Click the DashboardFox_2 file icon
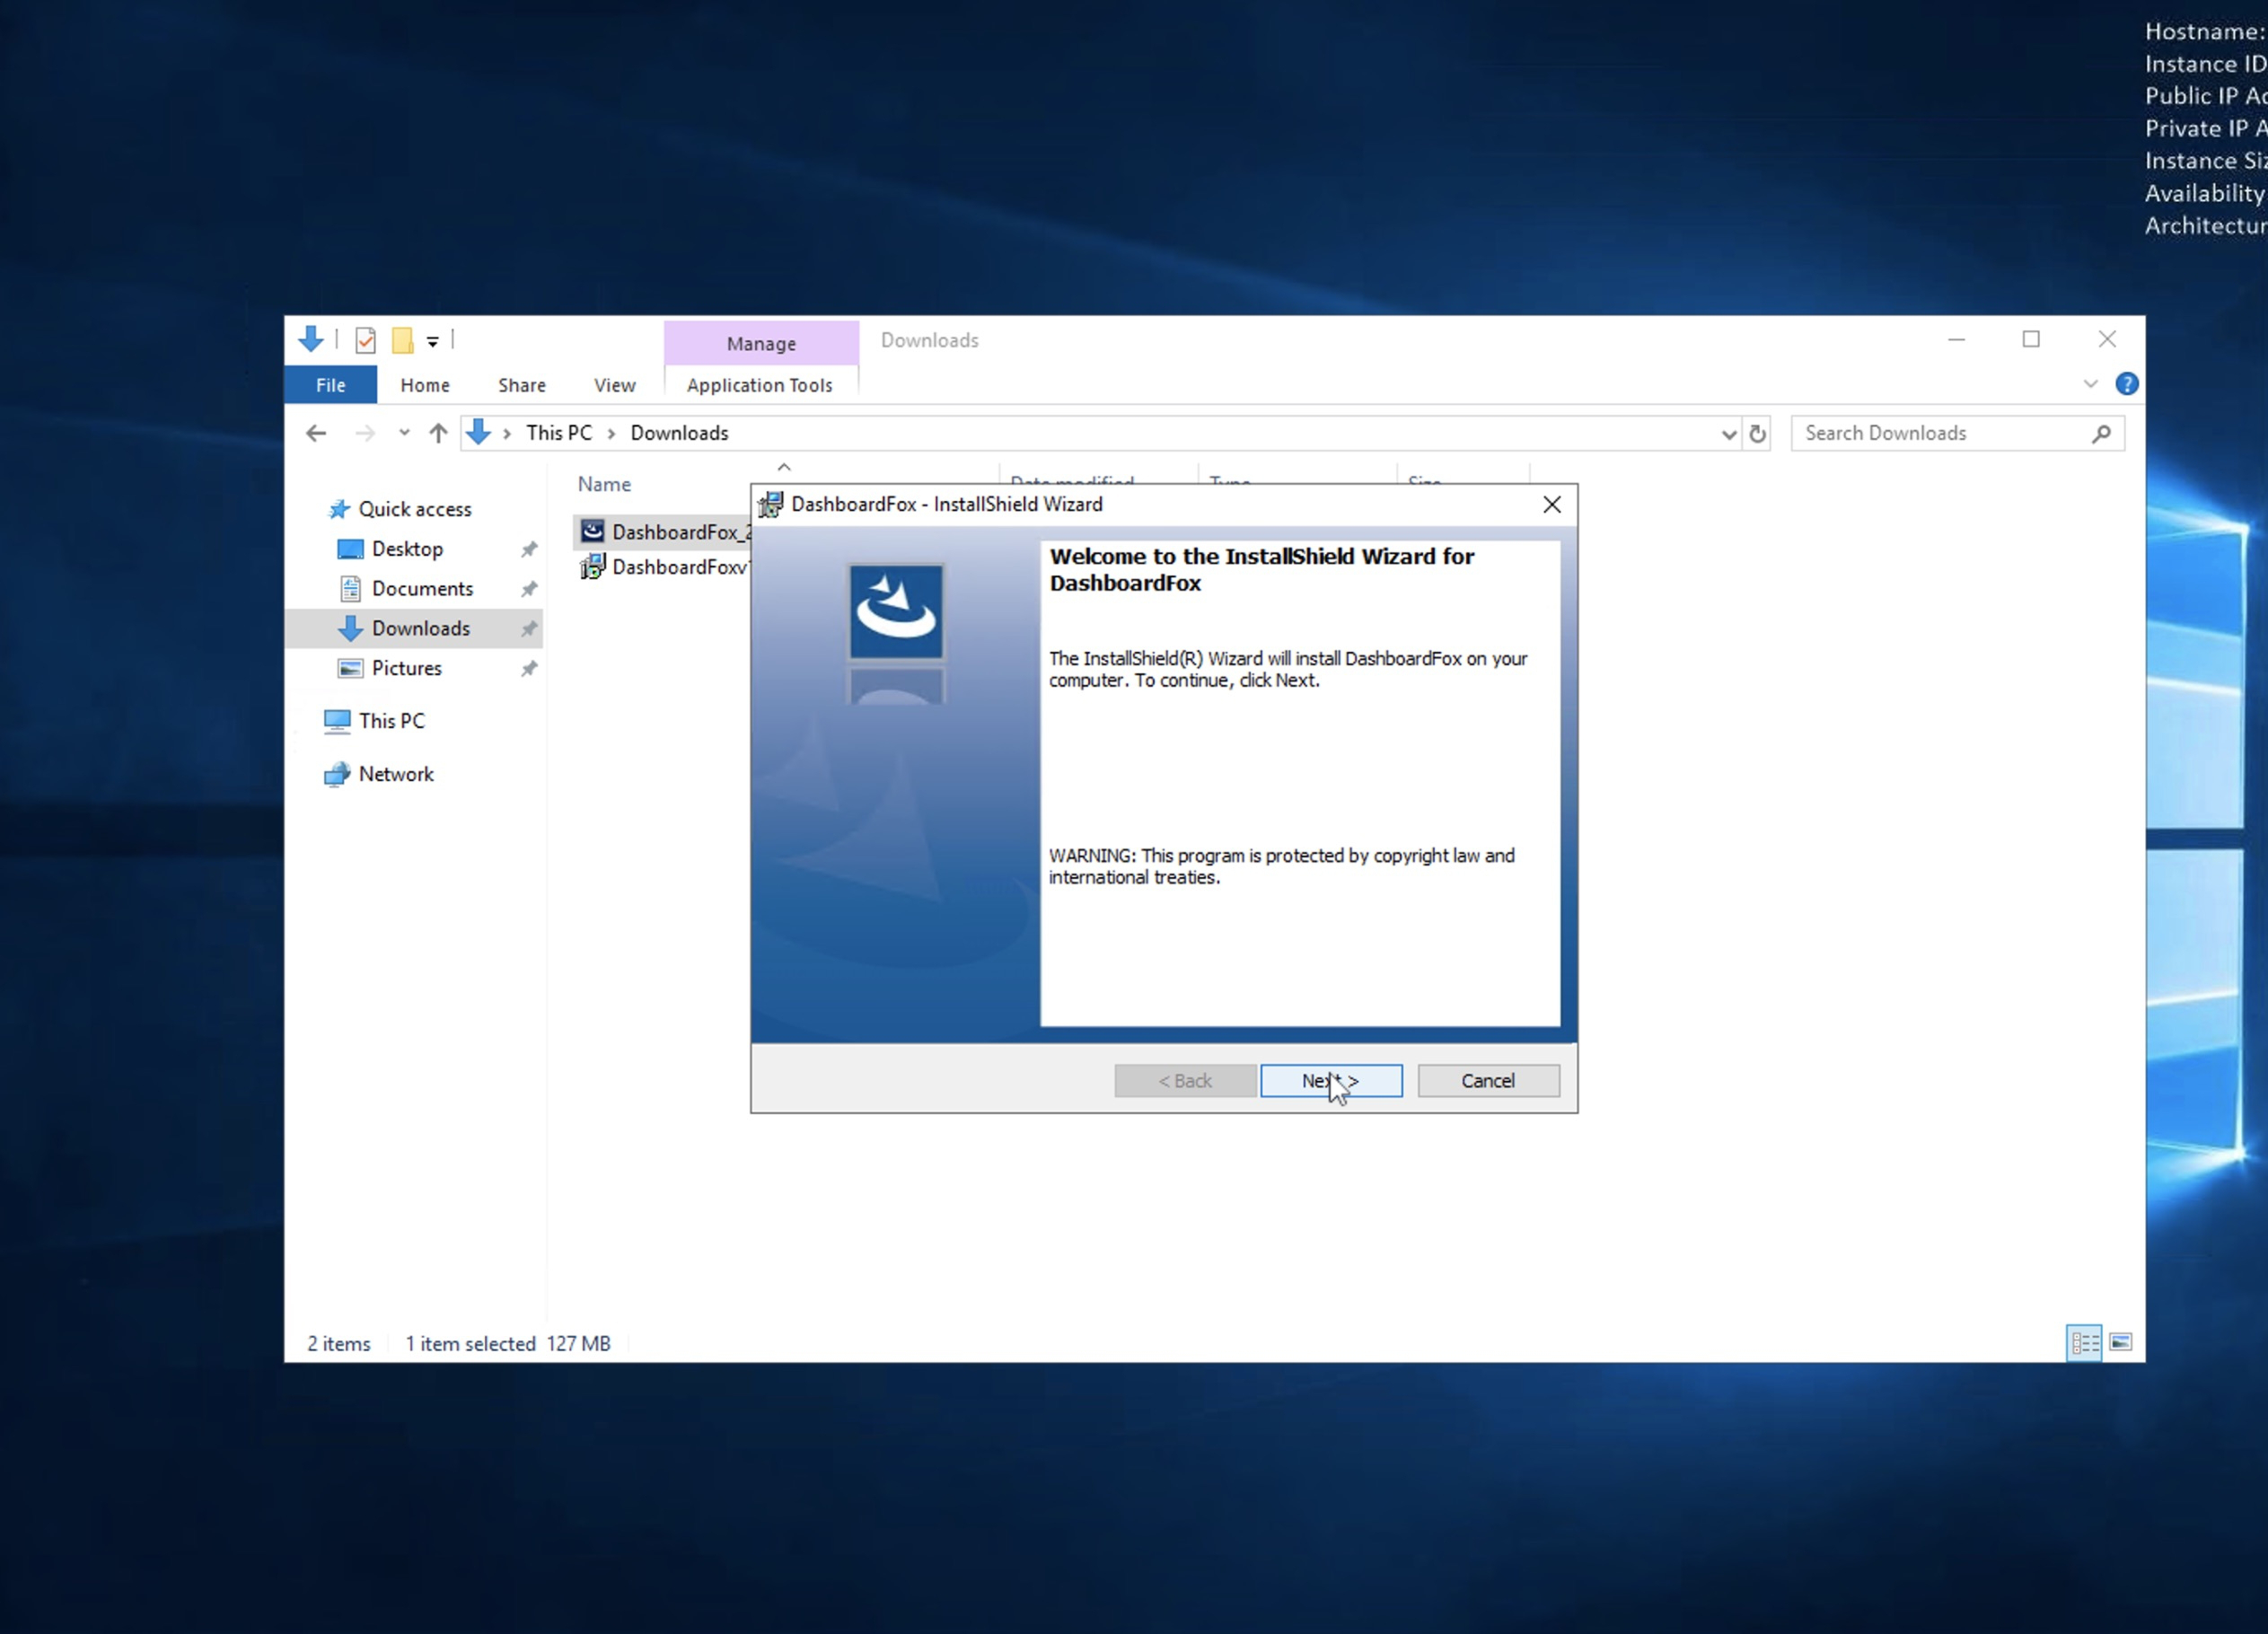The image size is (2268, 1634). 592,531
